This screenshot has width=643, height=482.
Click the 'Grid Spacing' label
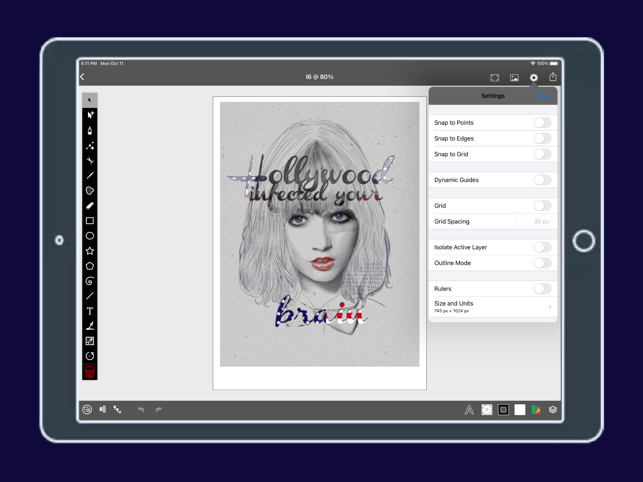coord(451,222)
